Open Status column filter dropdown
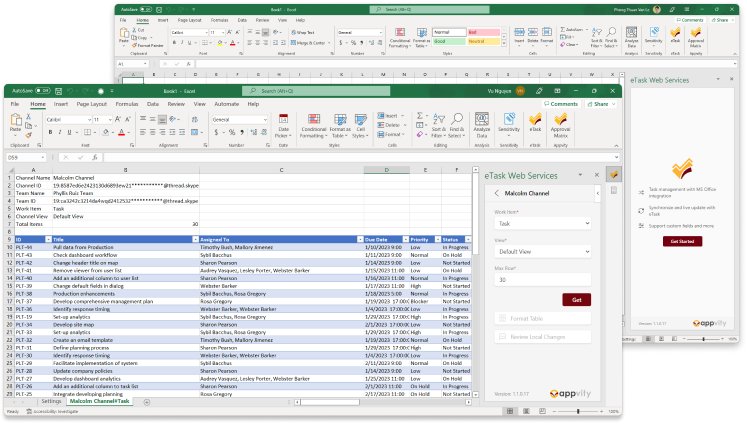747x424 pixels. pos(468,239)
